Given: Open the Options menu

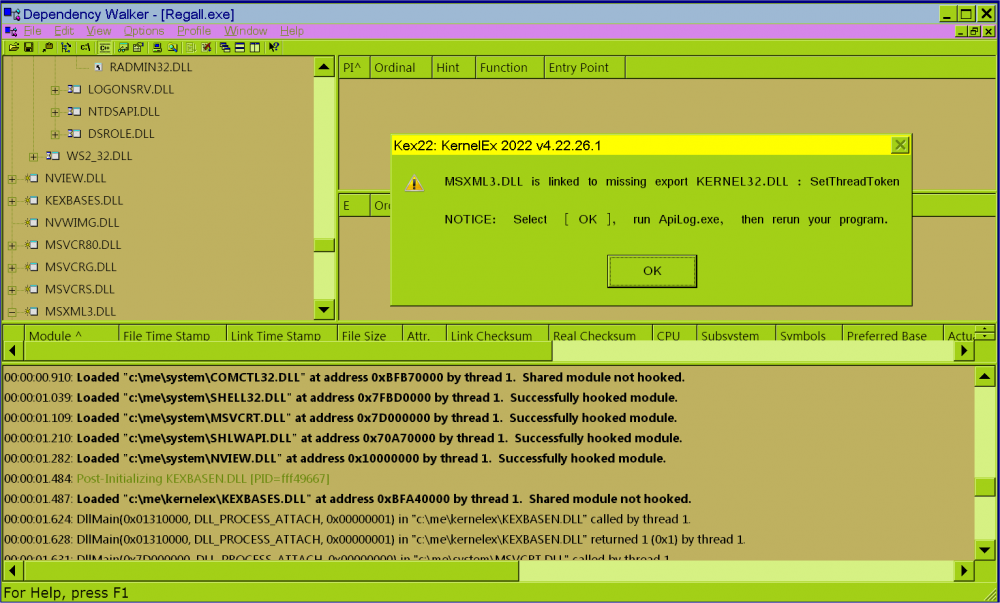Looking at the screenshot, I should point(144,31).
